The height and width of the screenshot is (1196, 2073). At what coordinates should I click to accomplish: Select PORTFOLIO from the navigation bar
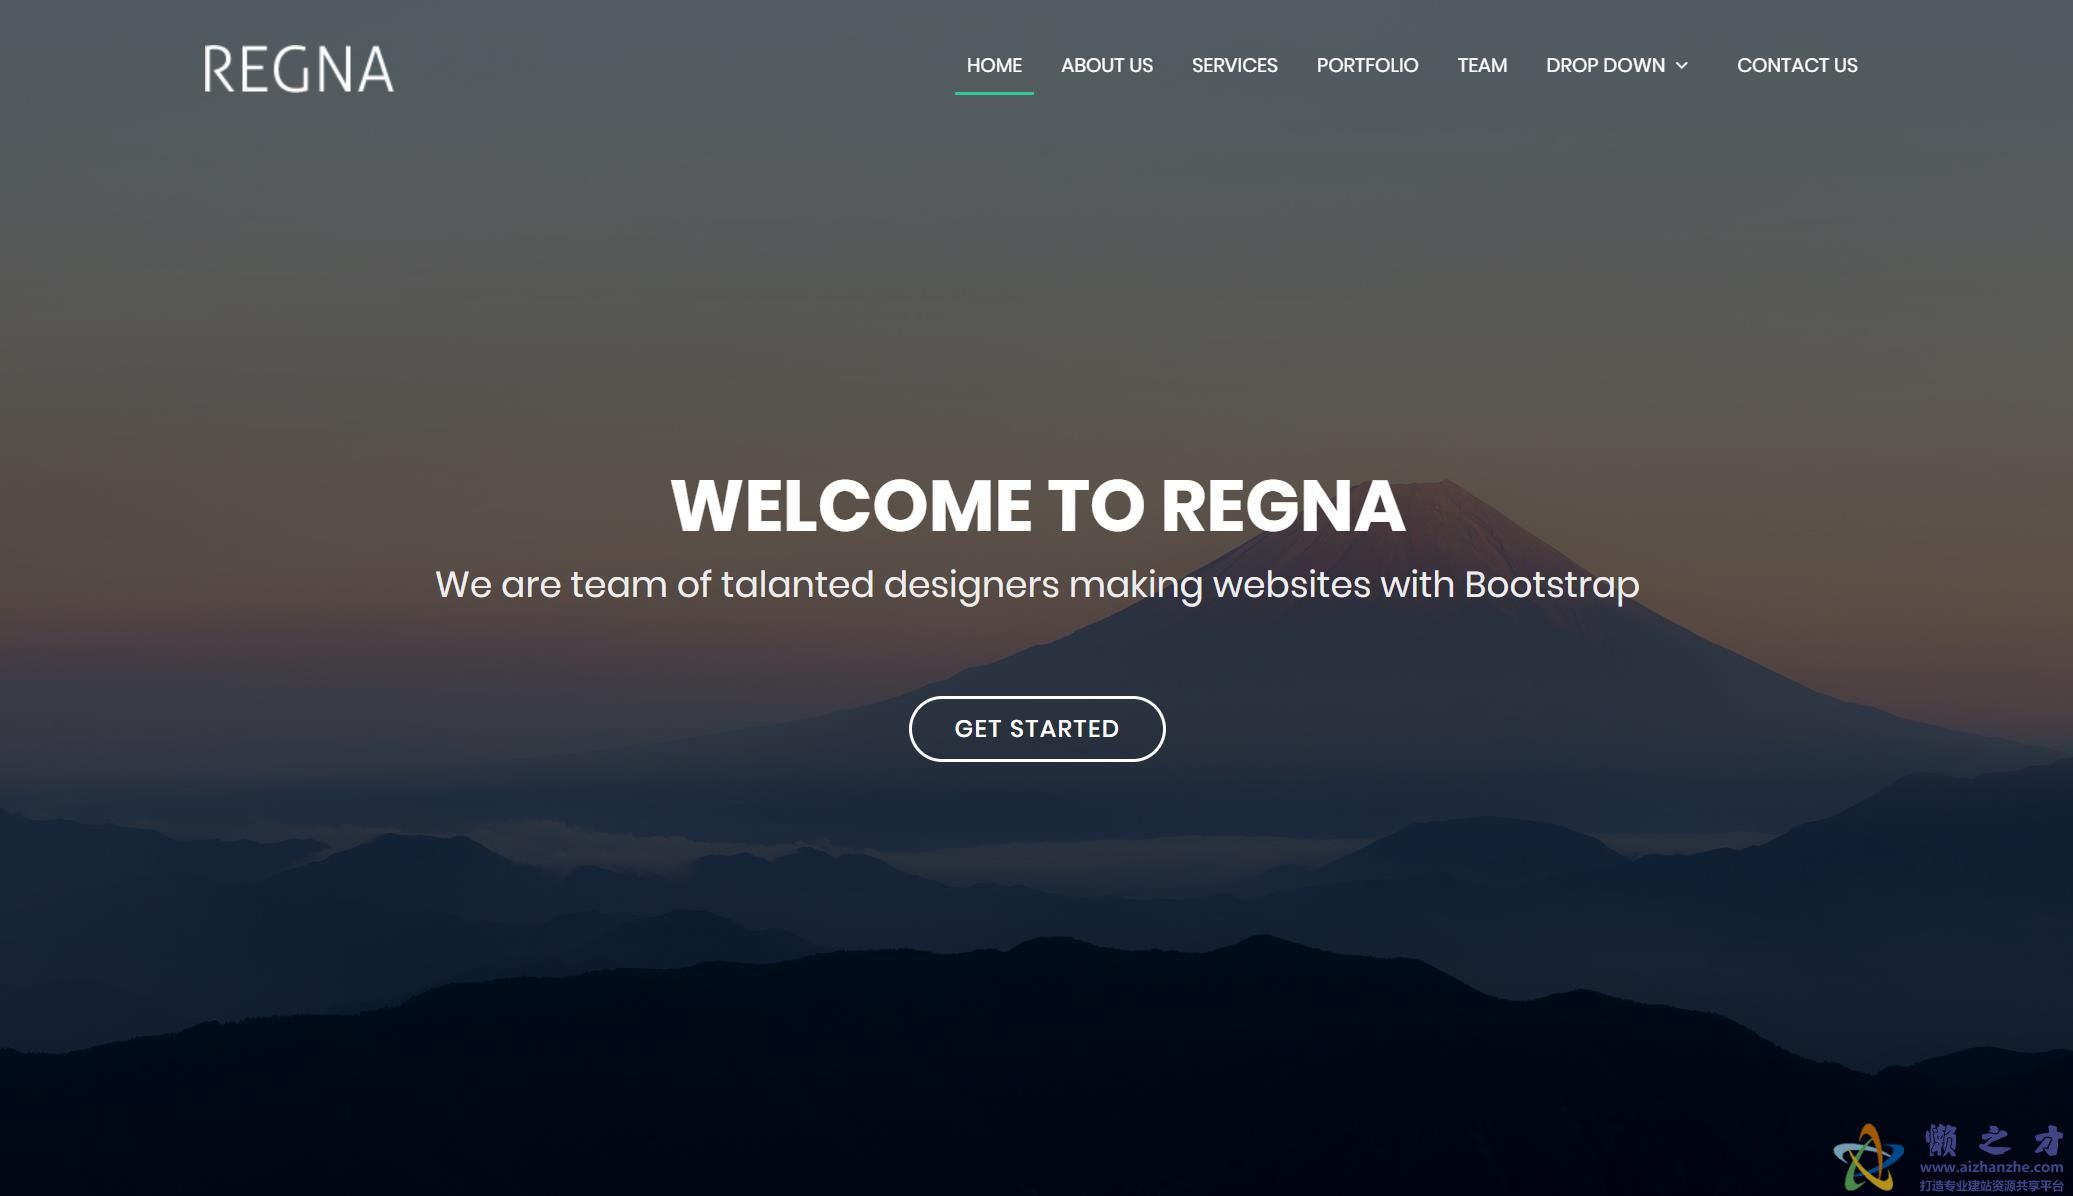tap(1367, 65)
